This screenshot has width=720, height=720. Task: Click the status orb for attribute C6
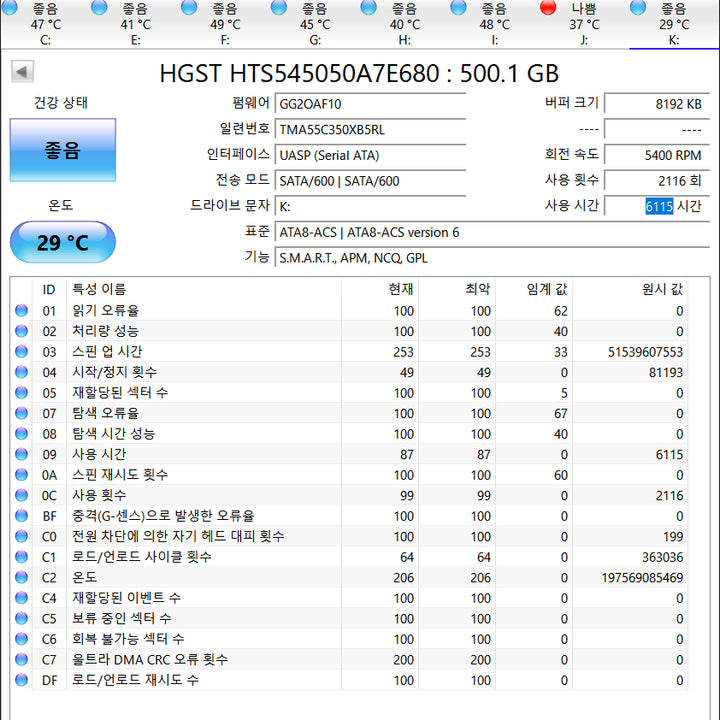22,639
